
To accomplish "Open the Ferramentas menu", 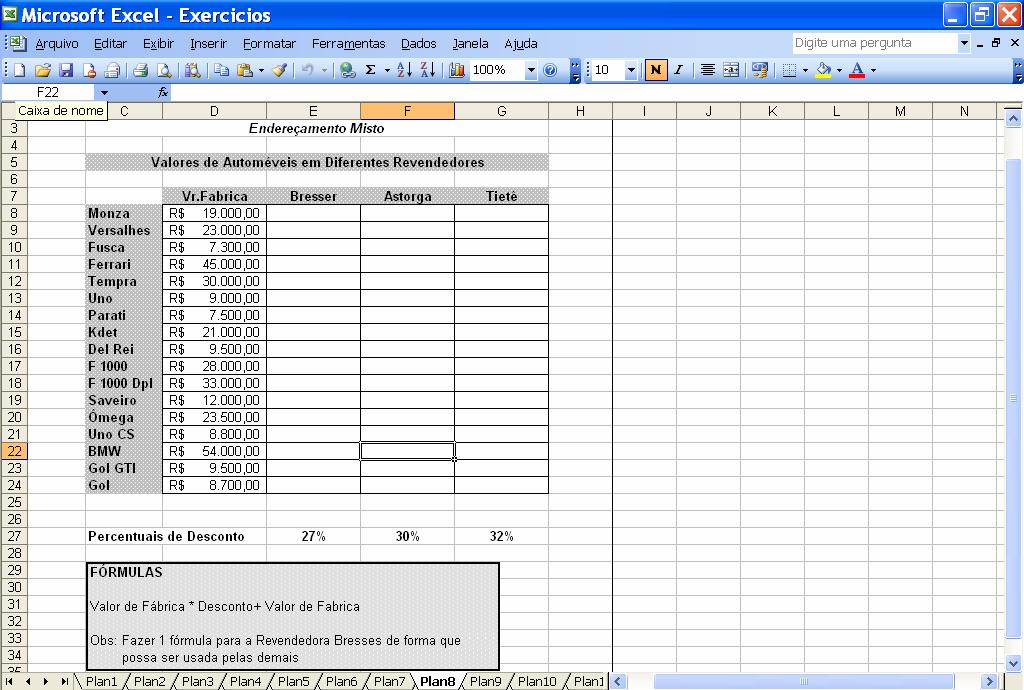I will (x=348, y=43).
